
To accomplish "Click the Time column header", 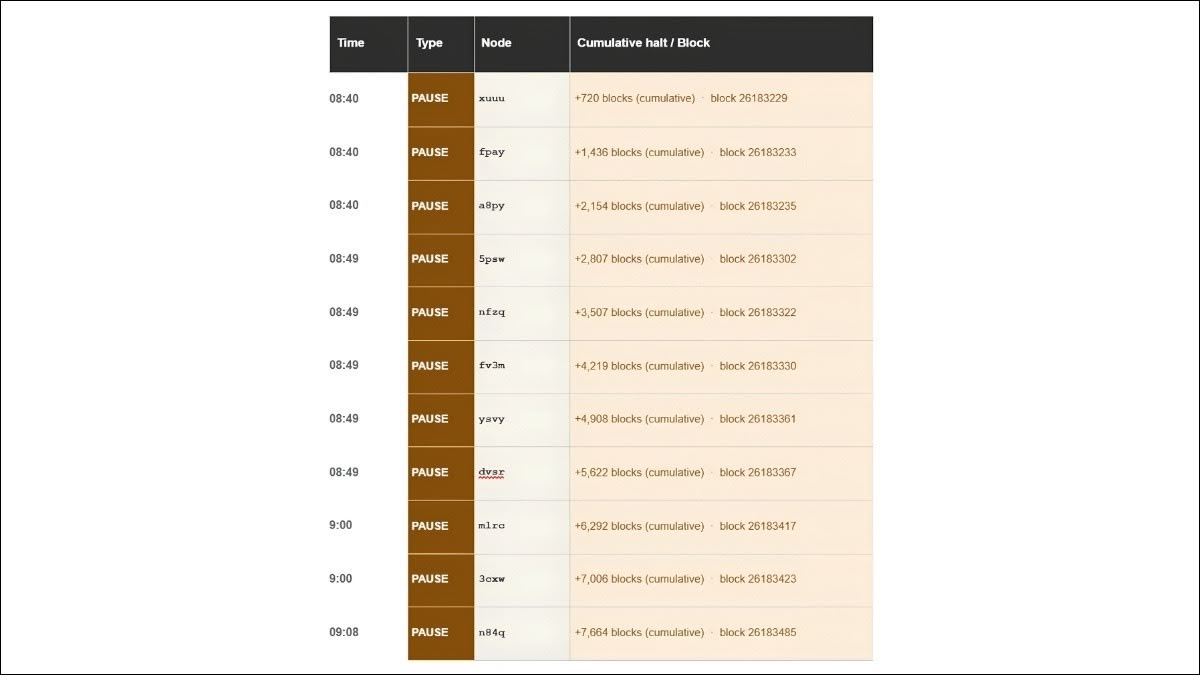I will point(368,43).
